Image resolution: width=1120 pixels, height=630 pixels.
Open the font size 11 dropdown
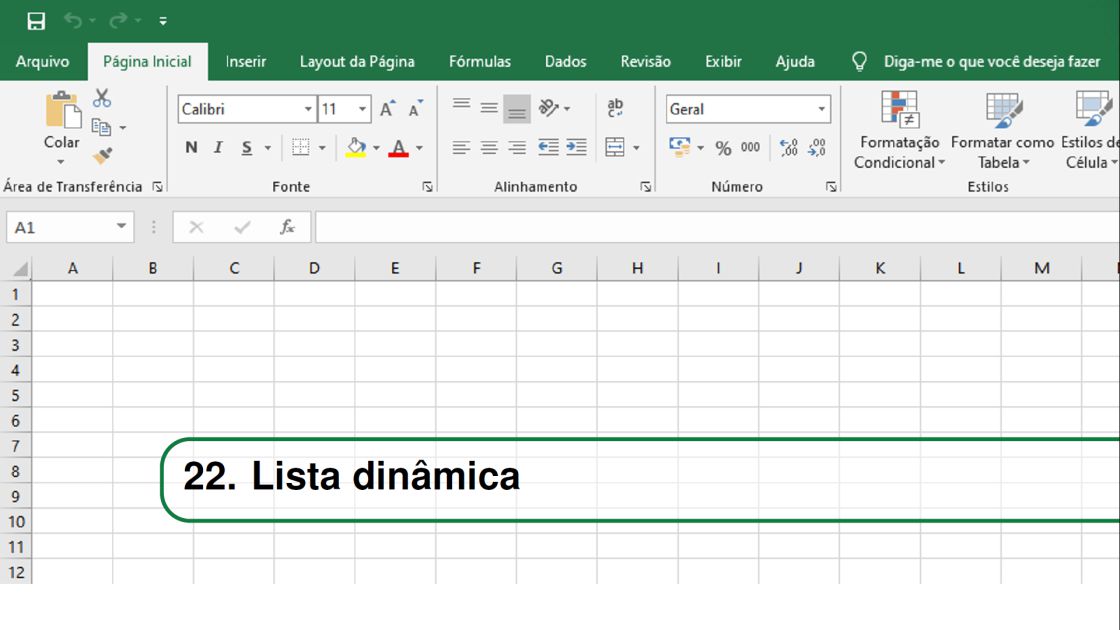pyautogui.click(x=362, y=109)
